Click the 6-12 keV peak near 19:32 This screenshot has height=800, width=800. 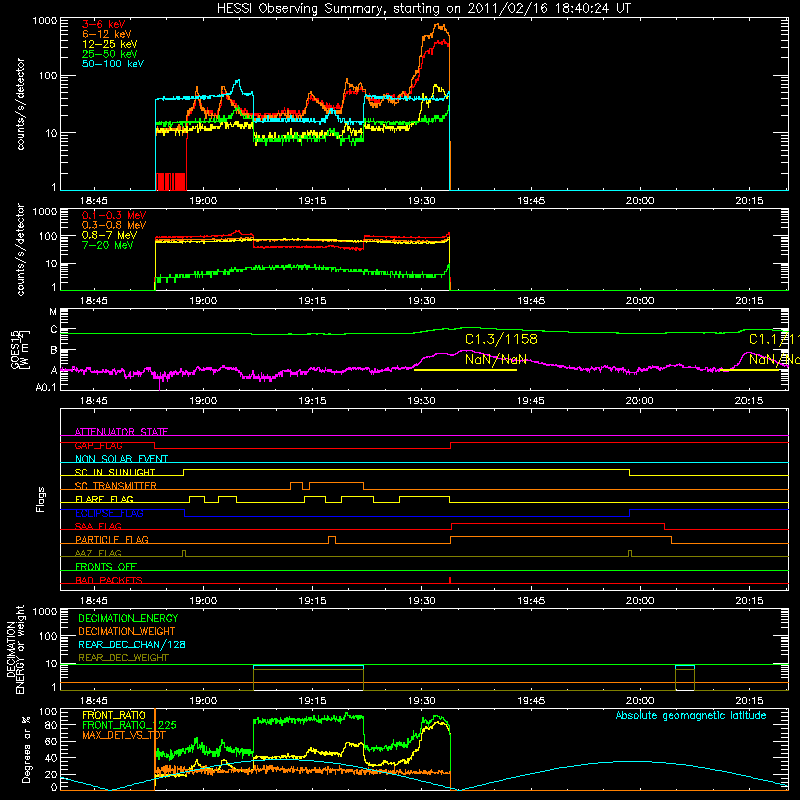[x=439, y=26]
